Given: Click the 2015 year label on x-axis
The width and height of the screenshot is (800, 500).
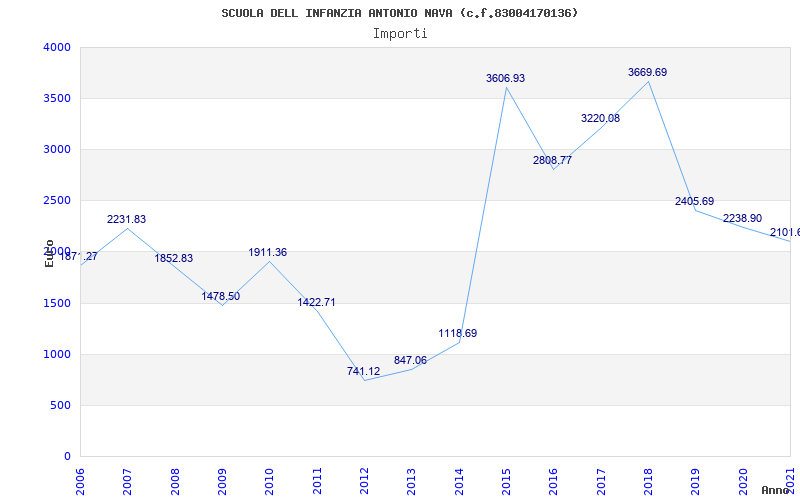Looking at the screenshot, I should coord(507,482).
